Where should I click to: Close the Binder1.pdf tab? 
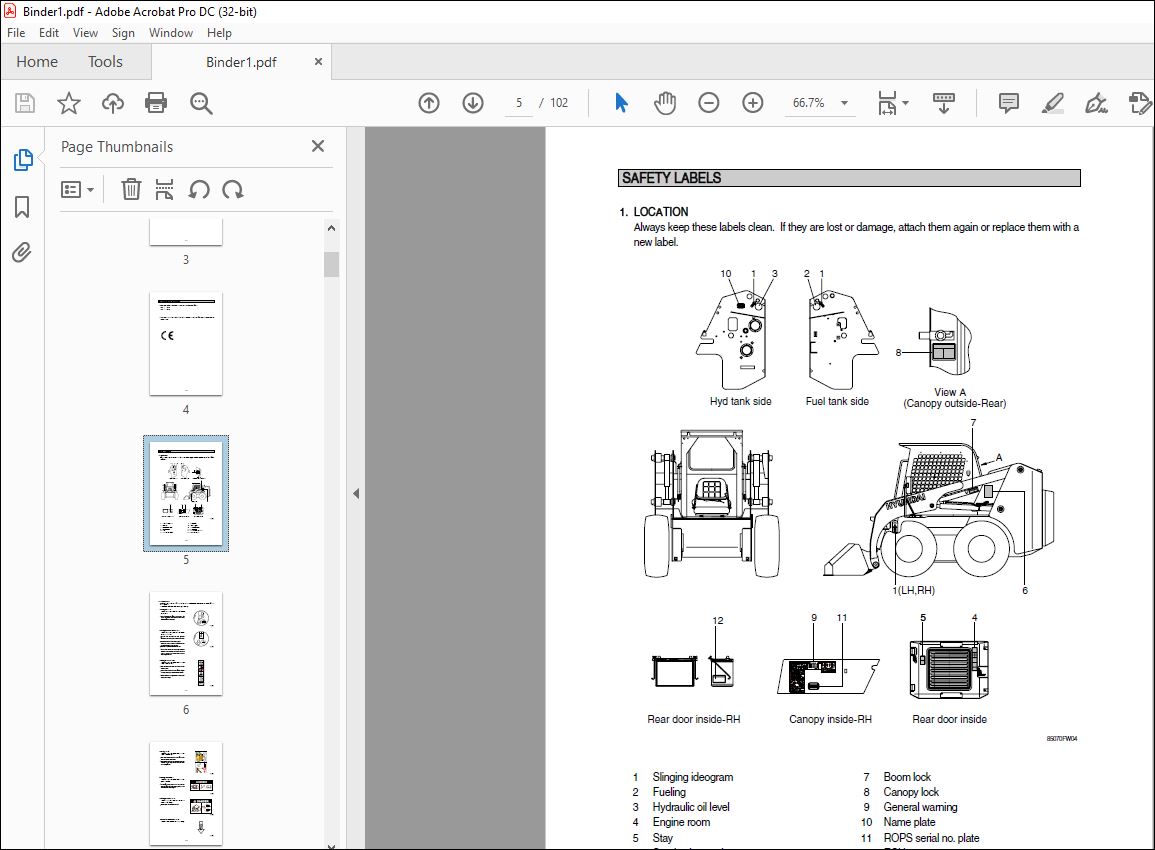click(318, 62)
